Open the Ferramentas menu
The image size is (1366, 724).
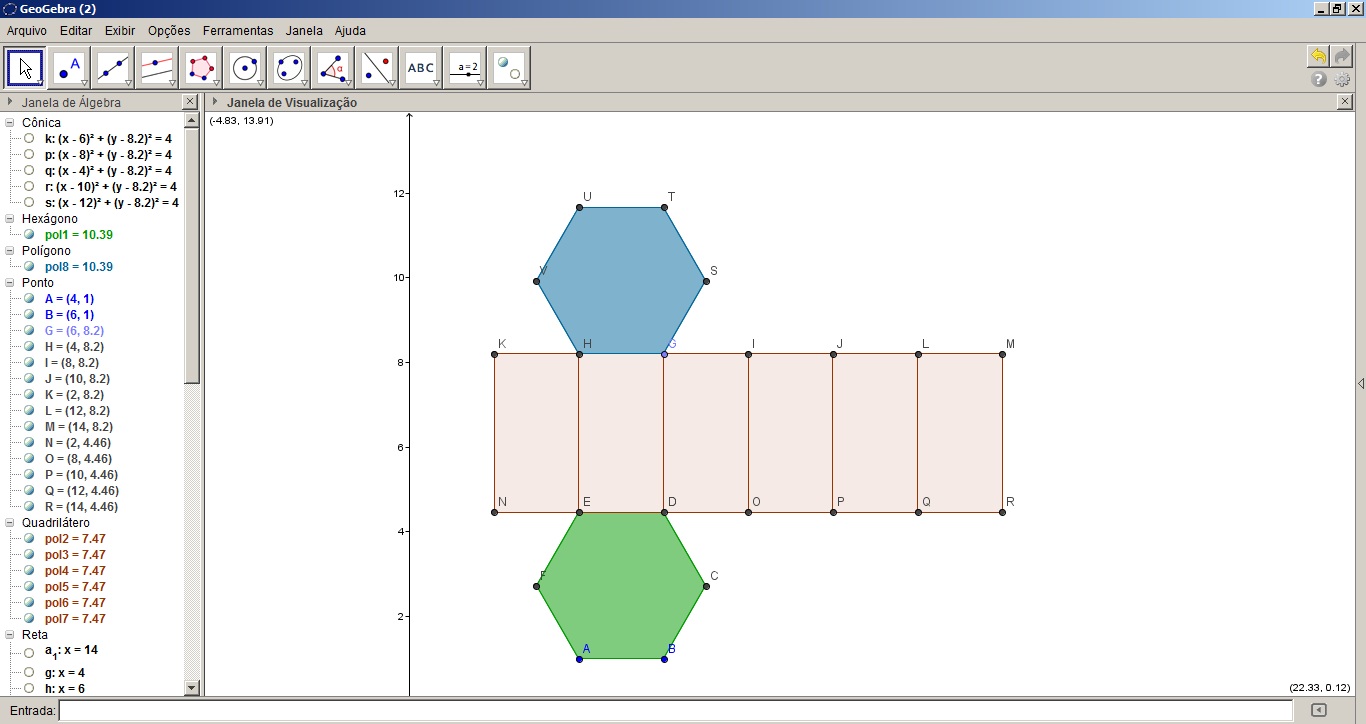click(238, 31)
